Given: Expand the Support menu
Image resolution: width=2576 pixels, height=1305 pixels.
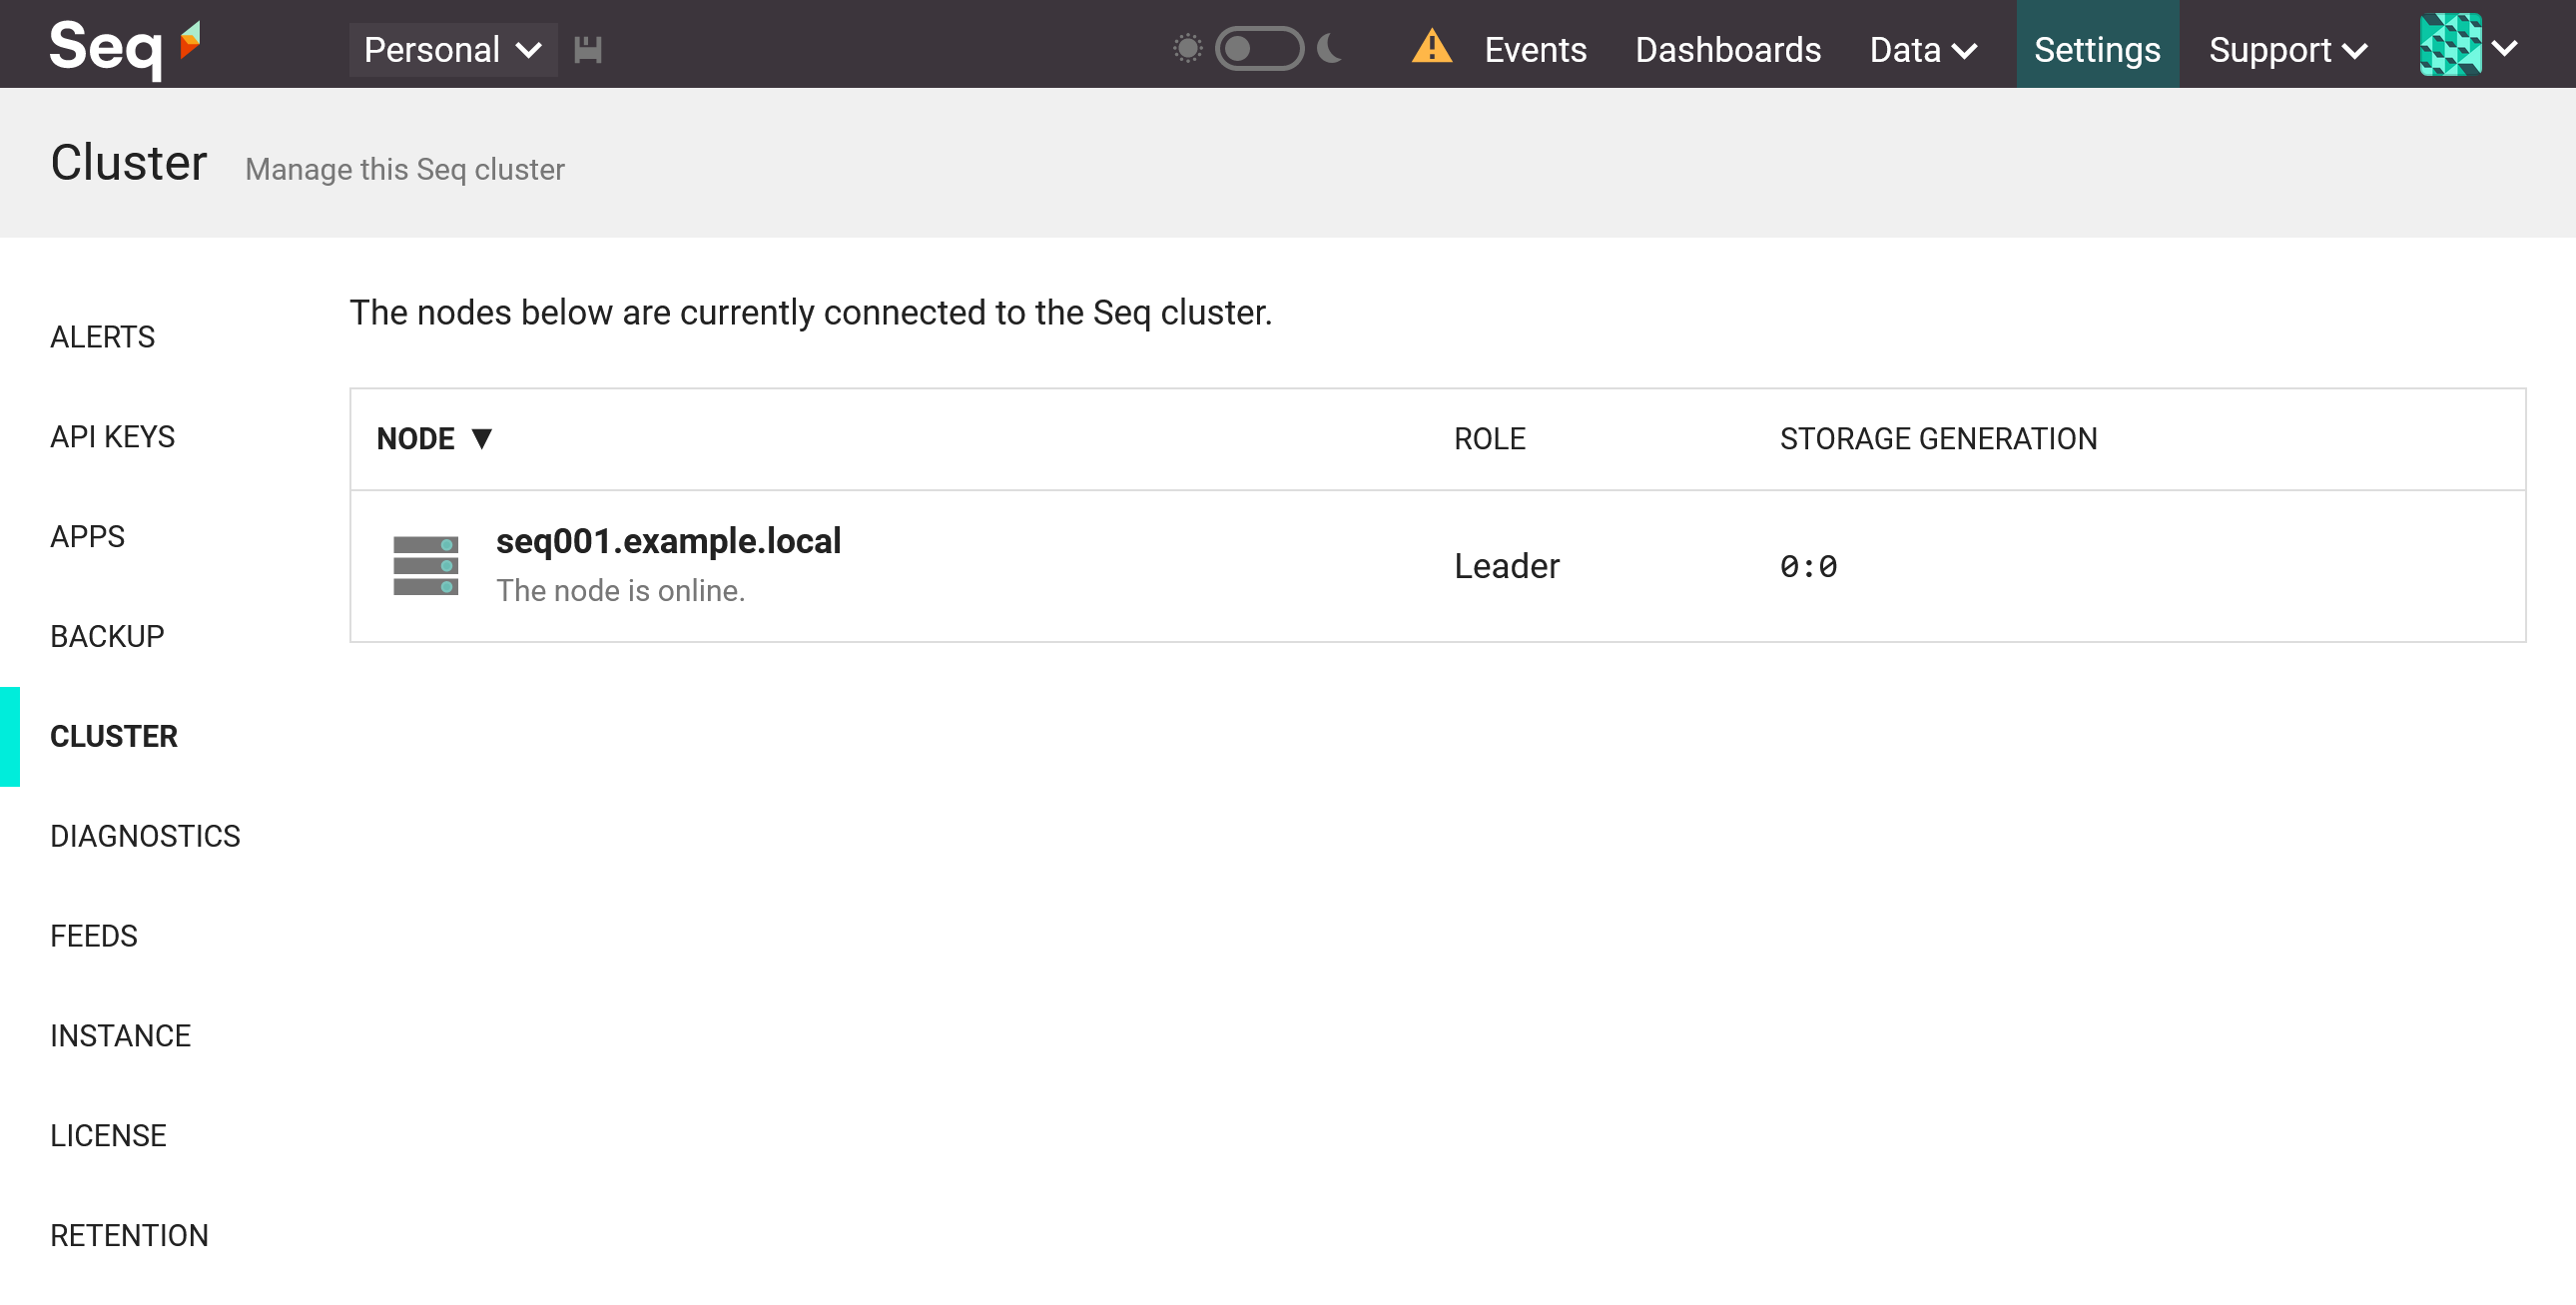Looking at the screenshot, I should point(2287,49).
